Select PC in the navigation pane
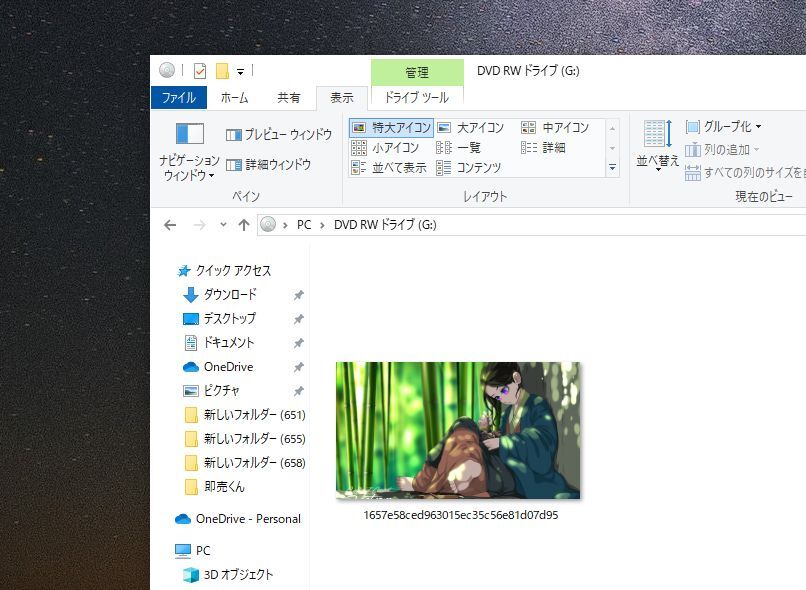This screenshot has width=806, height=590. coord(193,551)
